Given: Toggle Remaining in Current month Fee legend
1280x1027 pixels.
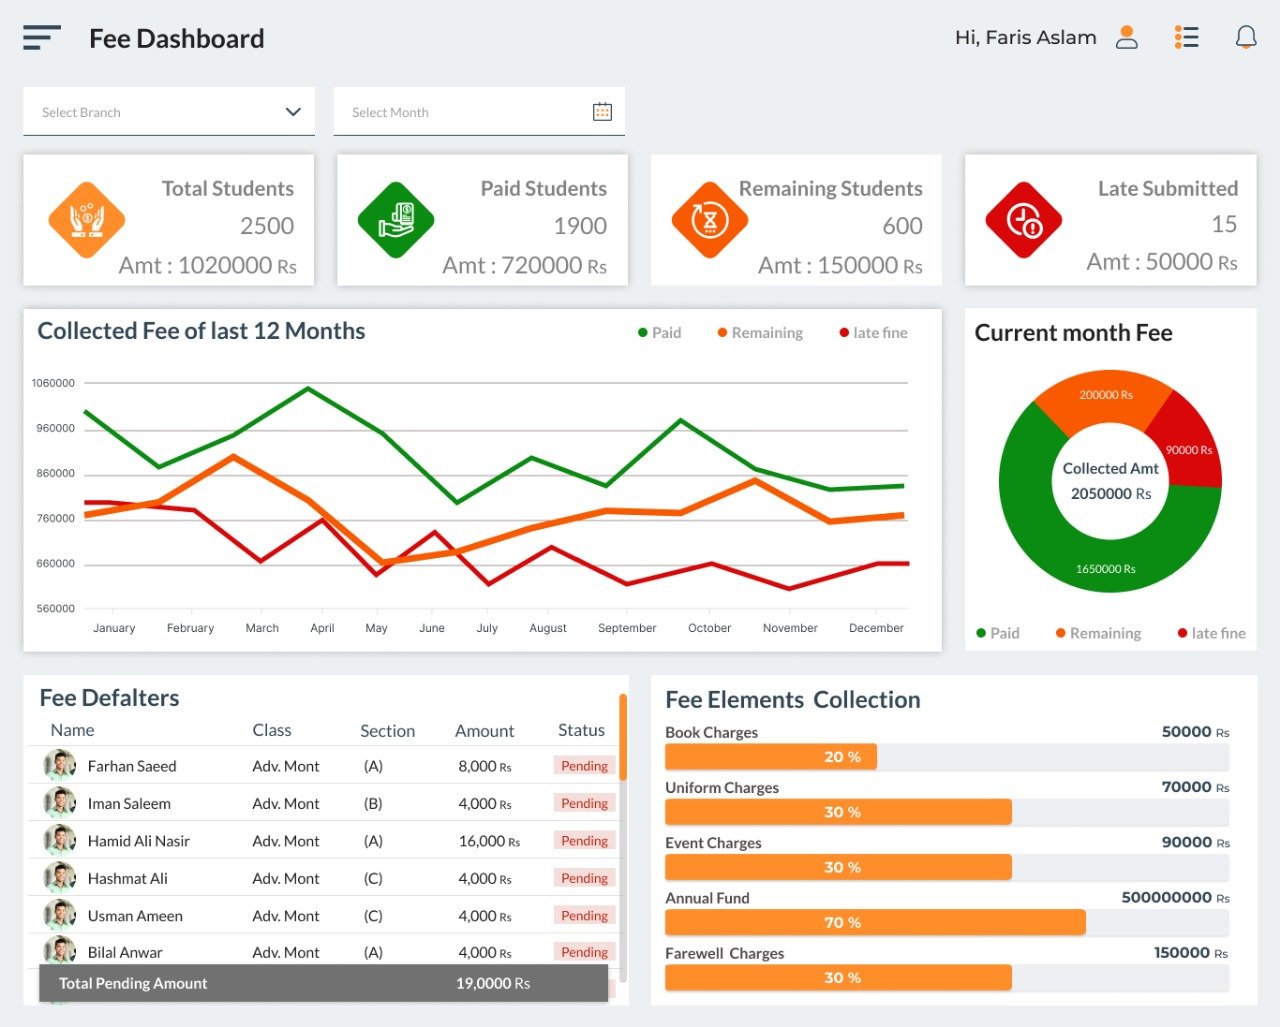Looking at the screenshot, I should (x=1098, y=633).
